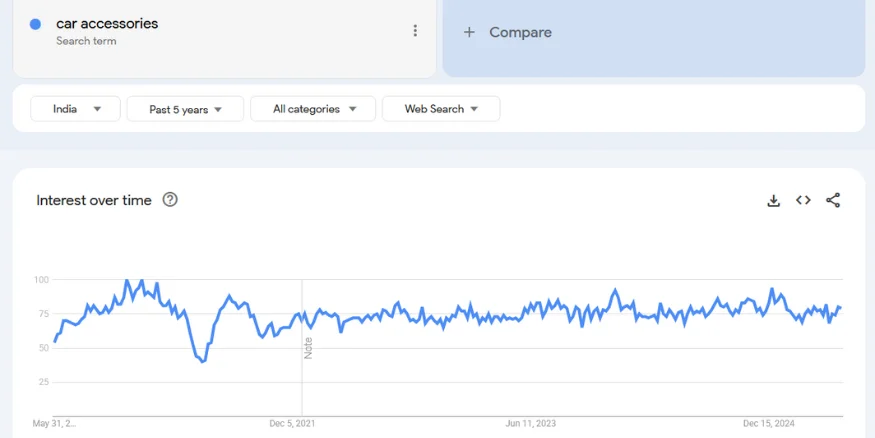Select the Jun 11, 2023 axis label
The width and height of the screenshot is (875, 438).
532,424
